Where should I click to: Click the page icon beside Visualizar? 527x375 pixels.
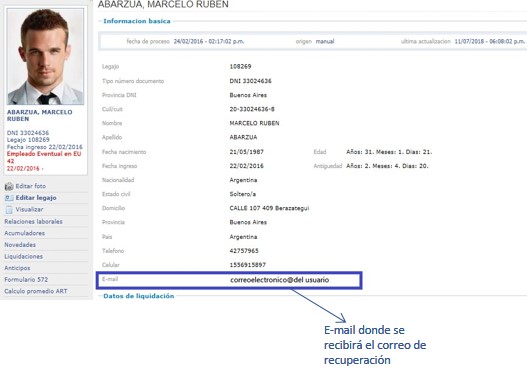(9, 210)
